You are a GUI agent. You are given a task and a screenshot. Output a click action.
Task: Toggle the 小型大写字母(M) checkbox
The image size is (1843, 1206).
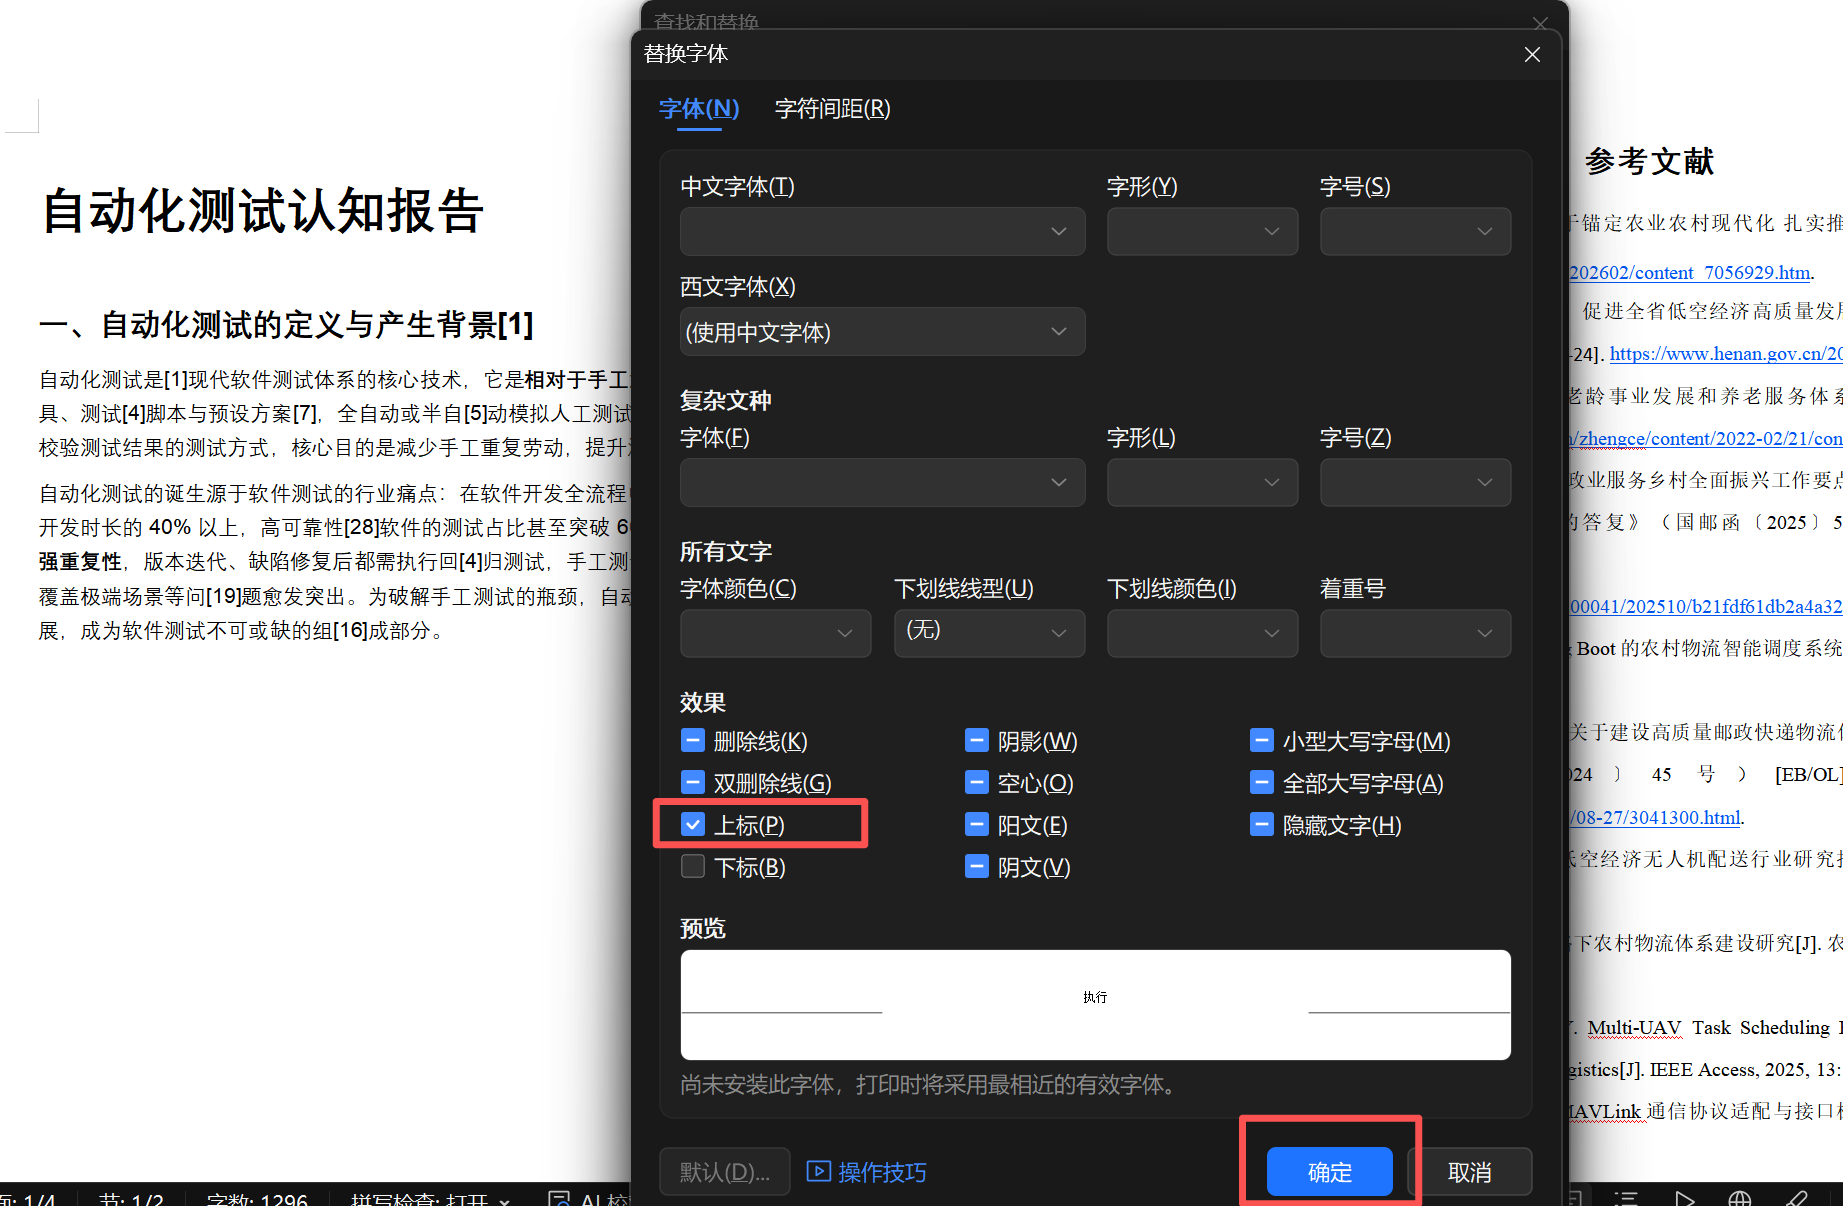pos(1262,740)
